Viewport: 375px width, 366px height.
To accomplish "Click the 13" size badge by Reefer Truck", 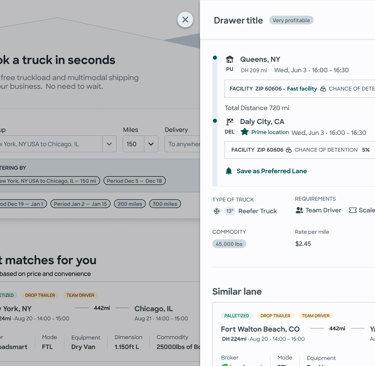I will [230, 211].
